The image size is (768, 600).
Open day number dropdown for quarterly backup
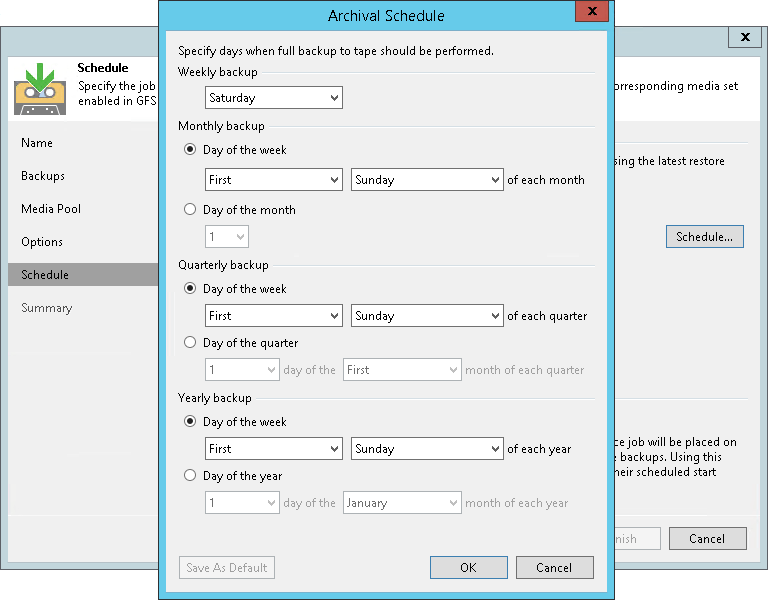[242, 370]
